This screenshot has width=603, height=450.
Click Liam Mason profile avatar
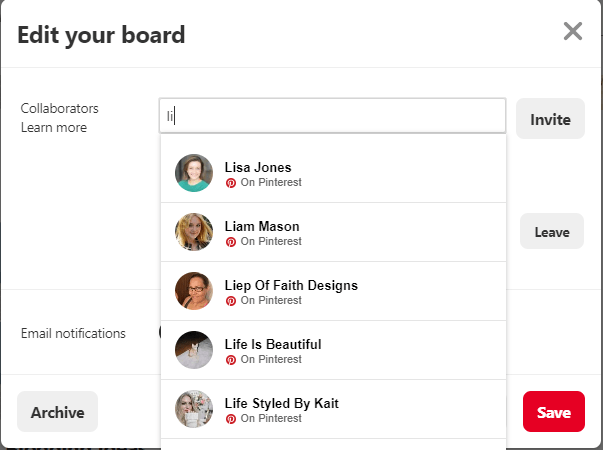(194, 232)
